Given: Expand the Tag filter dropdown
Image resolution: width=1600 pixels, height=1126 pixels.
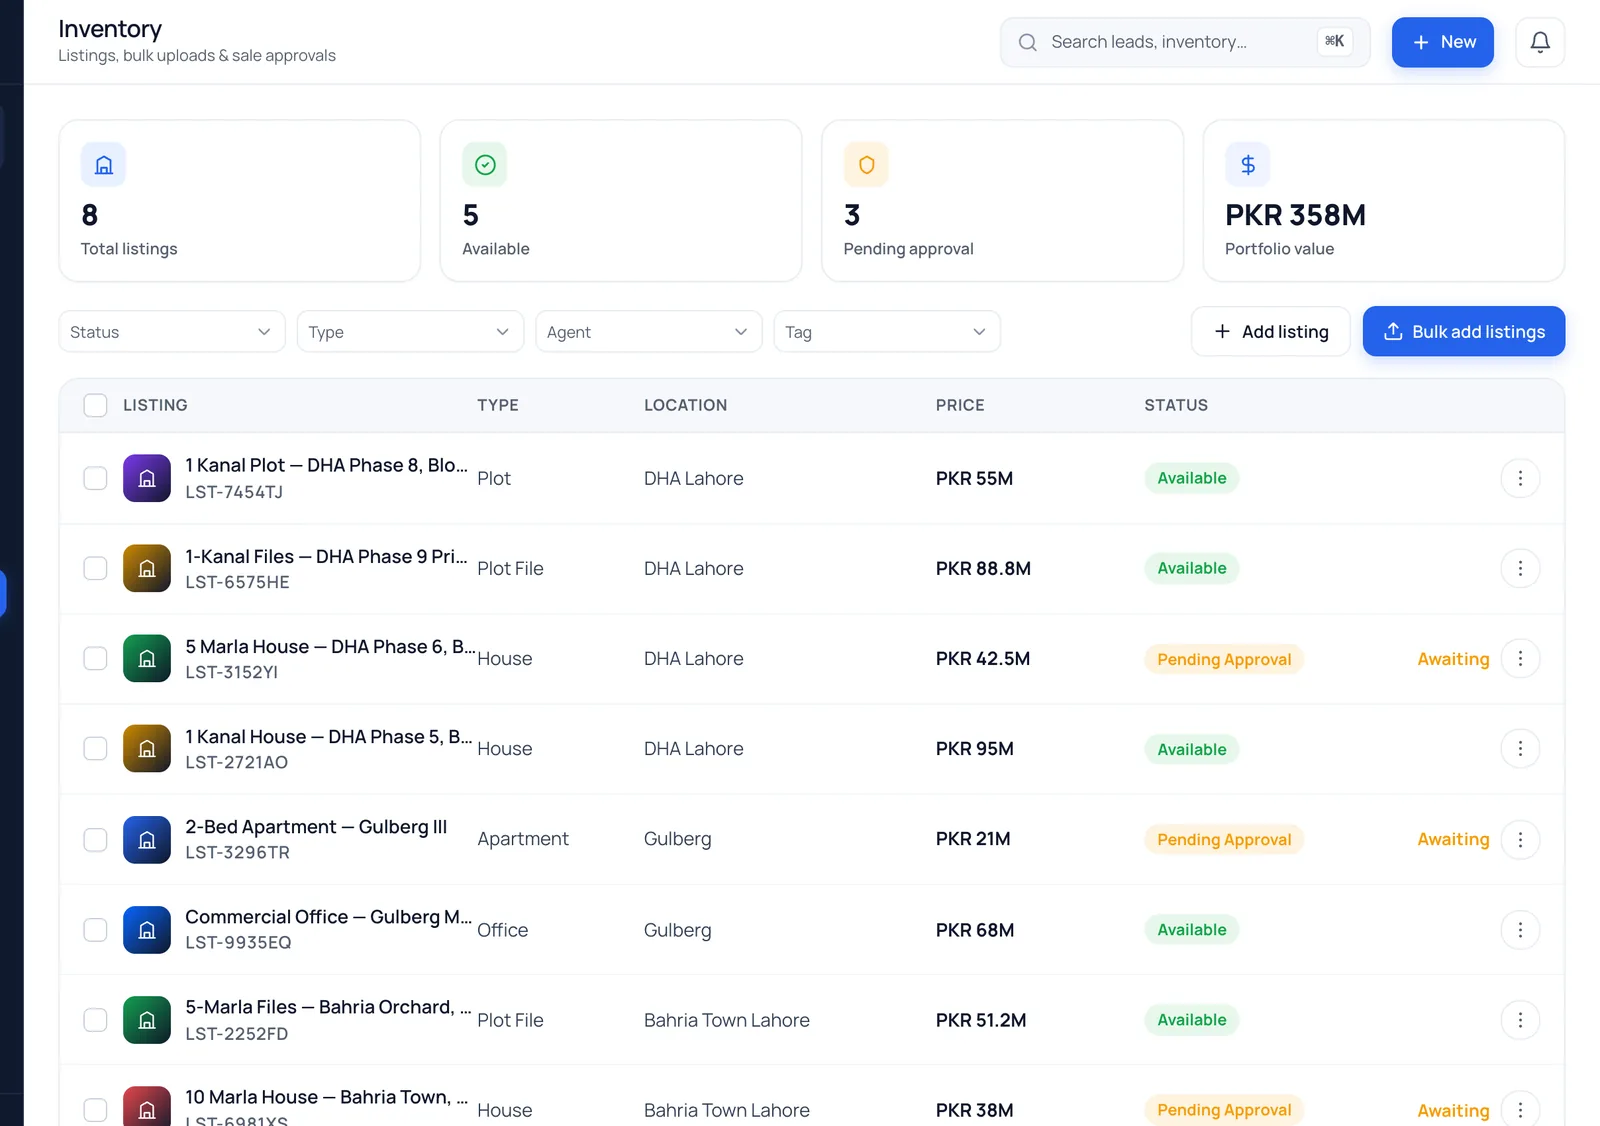Looking at the screenshot, I should click(x=887, y=332).
